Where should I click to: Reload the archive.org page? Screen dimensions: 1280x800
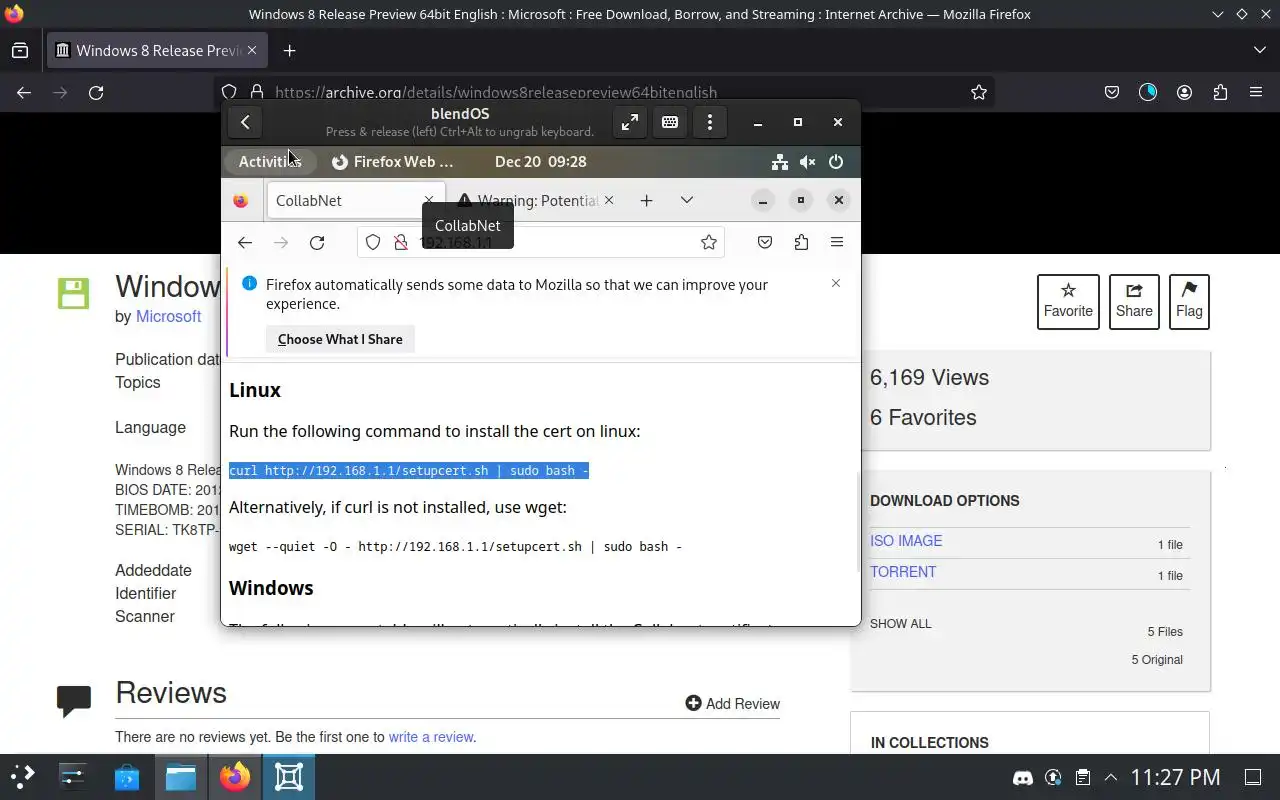pyautogui.click(x=96, y=92)
